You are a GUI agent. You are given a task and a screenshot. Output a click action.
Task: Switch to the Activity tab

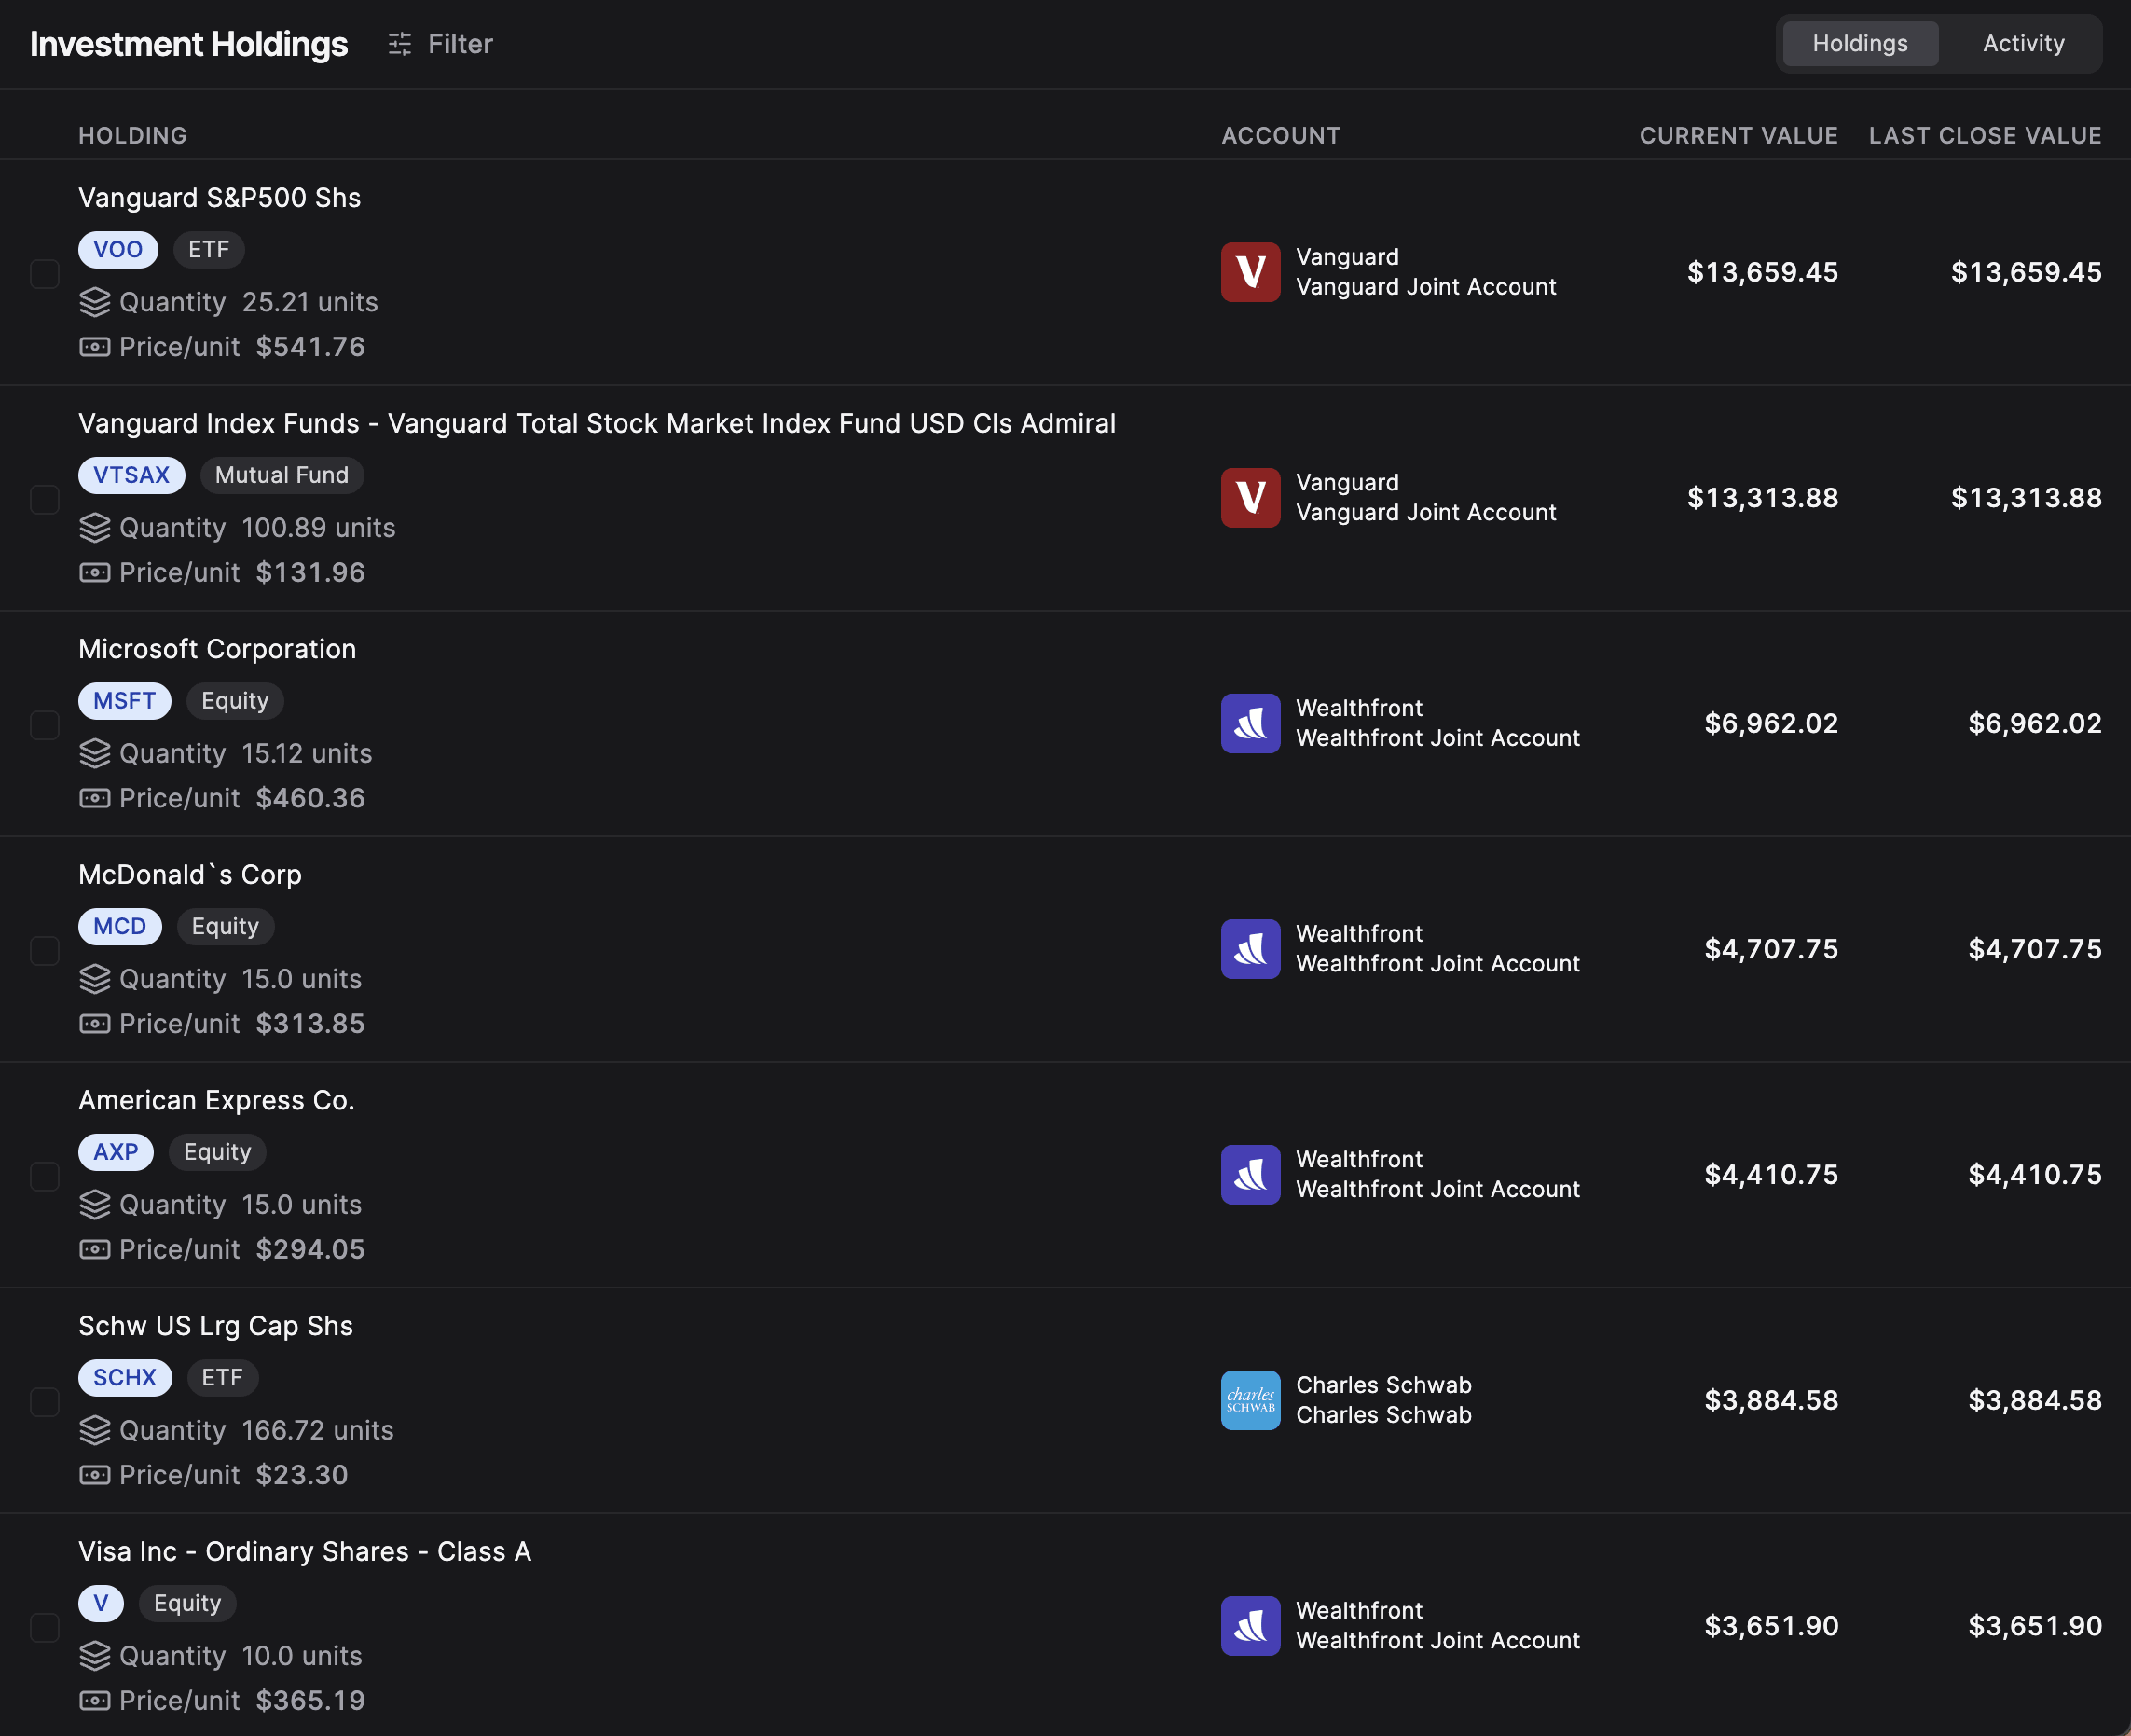tap(2023, 44)
